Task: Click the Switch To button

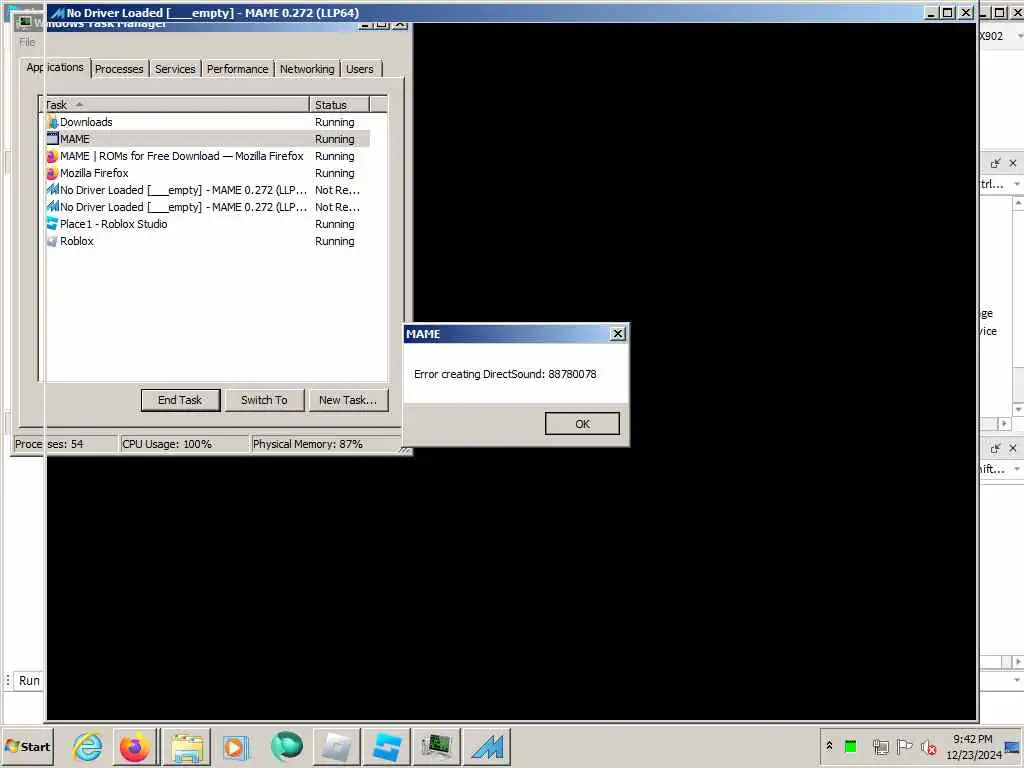Action: pyautogui.click(x=264, y=400)
